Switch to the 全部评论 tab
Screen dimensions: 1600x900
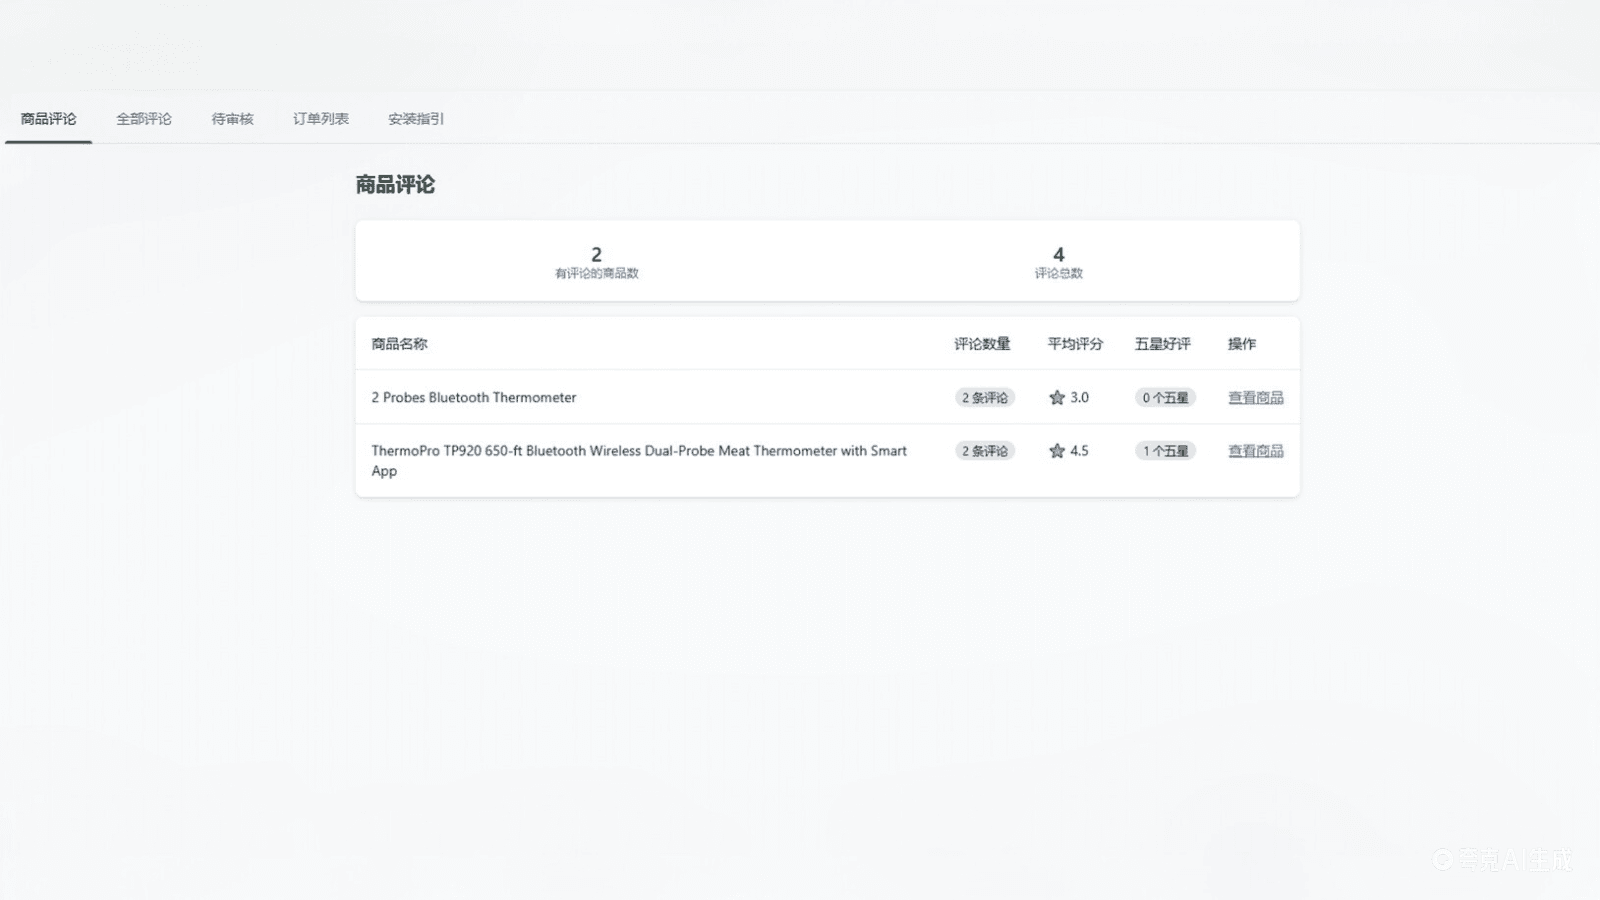click(144, 119)
